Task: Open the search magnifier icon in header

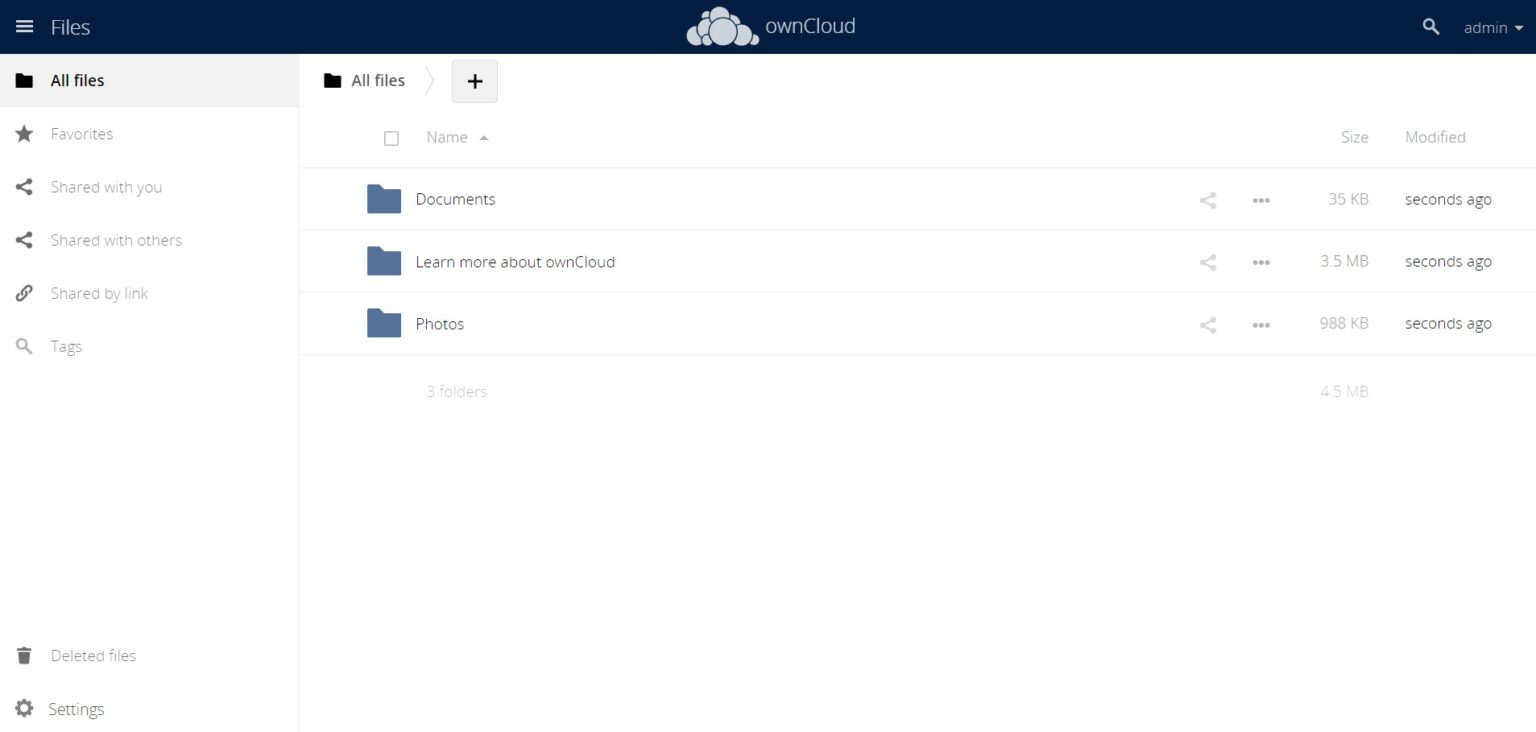Action: click(x=1431, y=27)
